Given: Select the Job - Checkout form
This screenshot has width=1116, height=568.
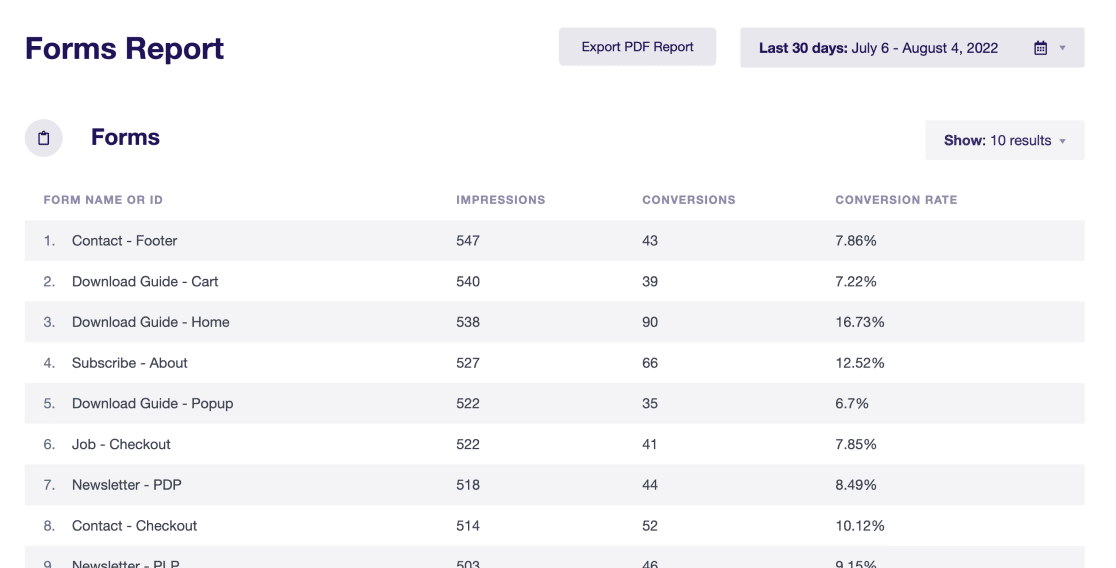Looking at the screenshot, I should (554, 444).
